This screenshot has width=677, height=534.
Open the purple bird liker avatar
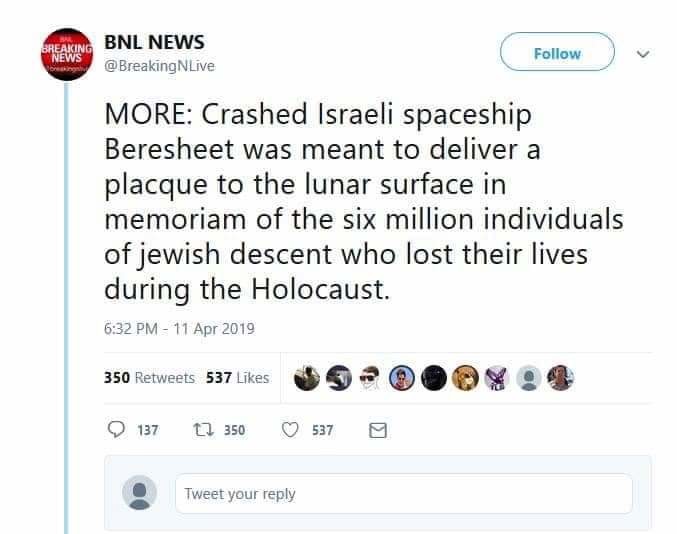[496, 378]
